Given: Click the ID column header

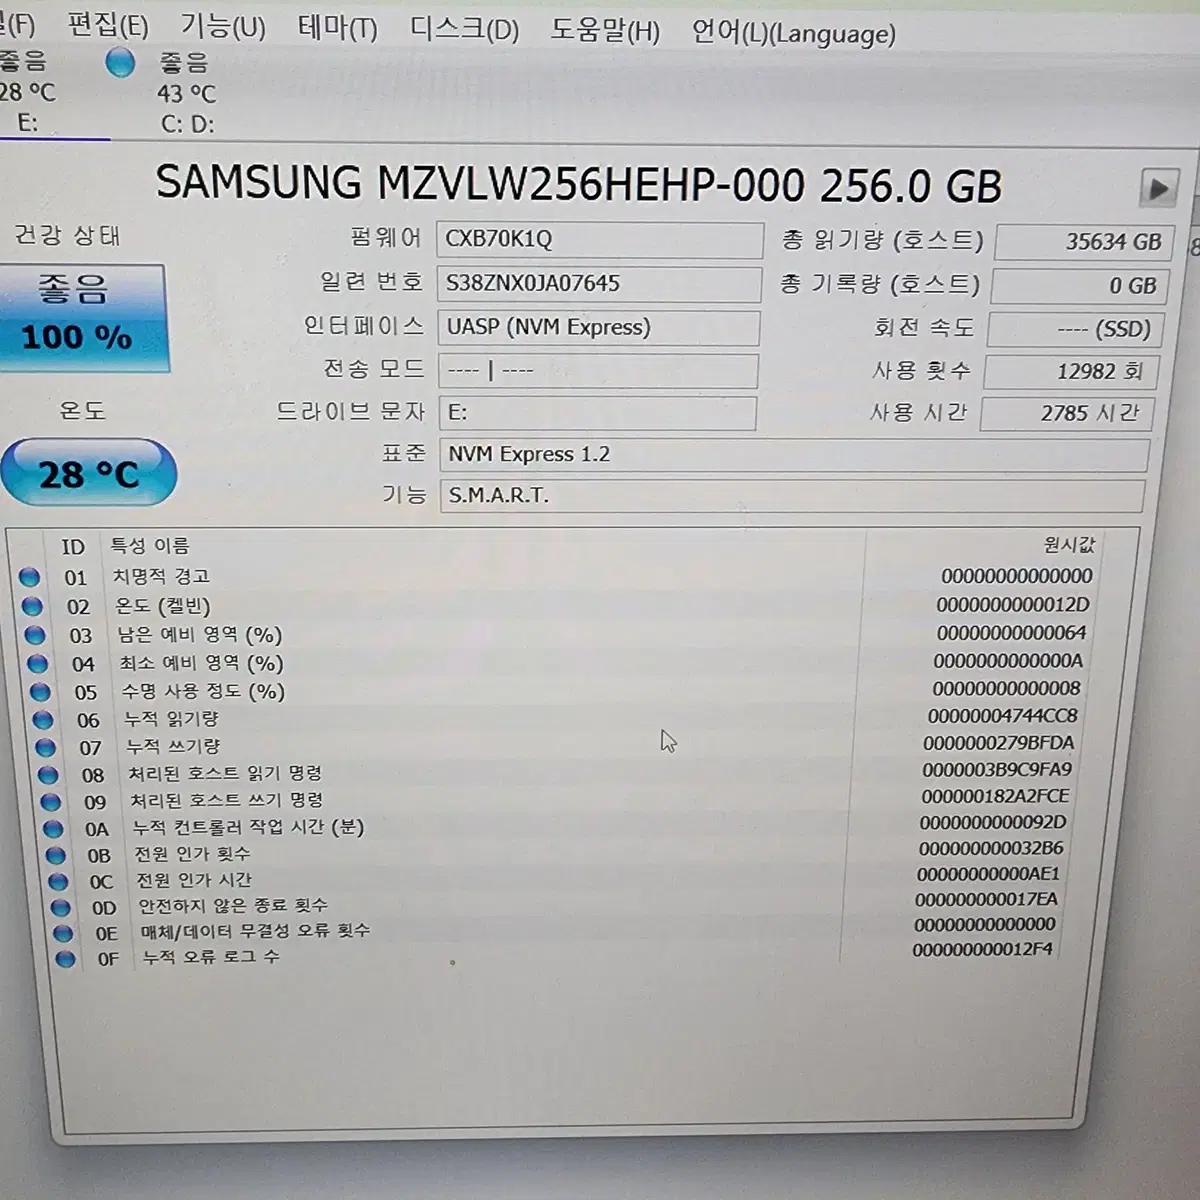Looking at the screenshot, I should [x=73, y=547].
